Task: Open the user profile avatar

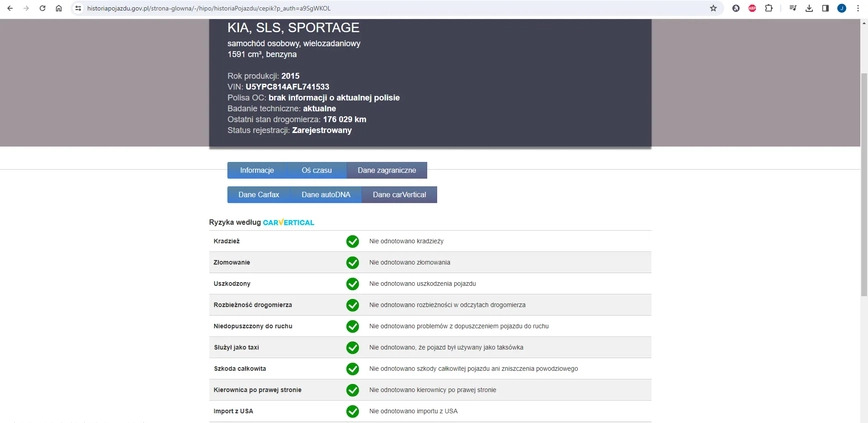Action: (841, 8)
